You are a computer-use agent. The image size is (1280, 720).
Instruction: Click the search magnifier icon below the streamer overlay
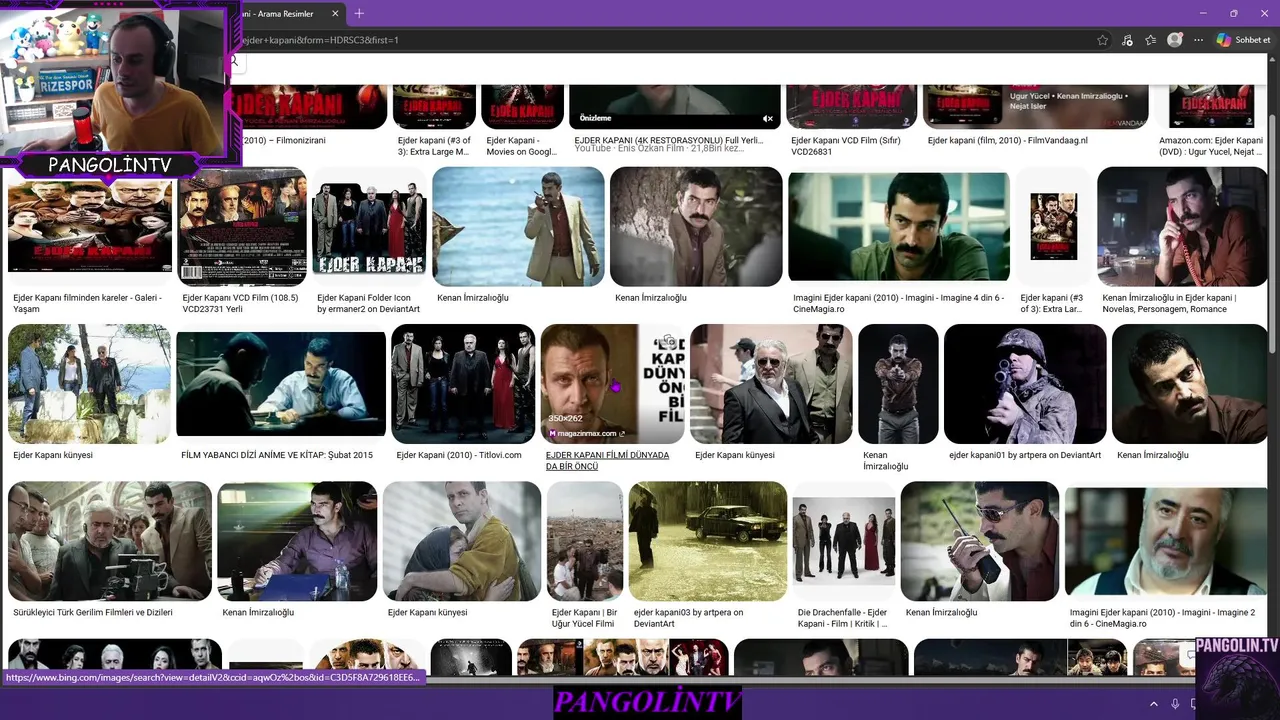pyautogui.click(x=234, y=61)
